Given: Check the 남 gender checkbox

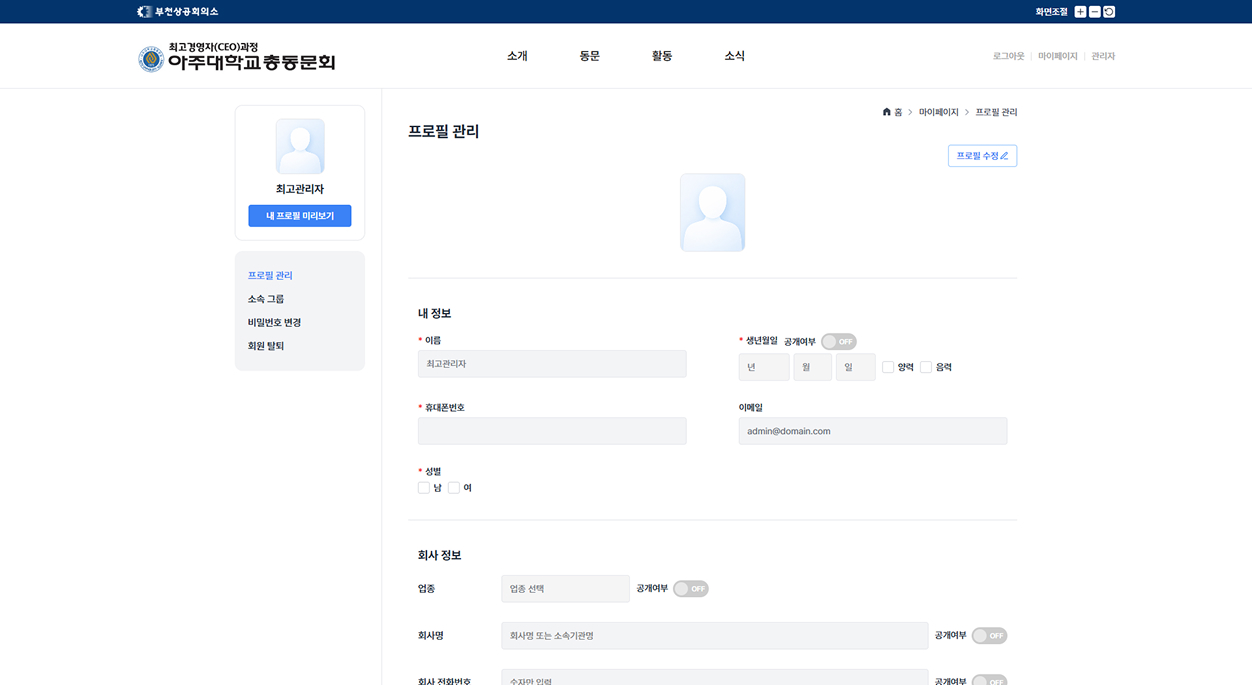Looking at the screenshot, I should [424, 488].
